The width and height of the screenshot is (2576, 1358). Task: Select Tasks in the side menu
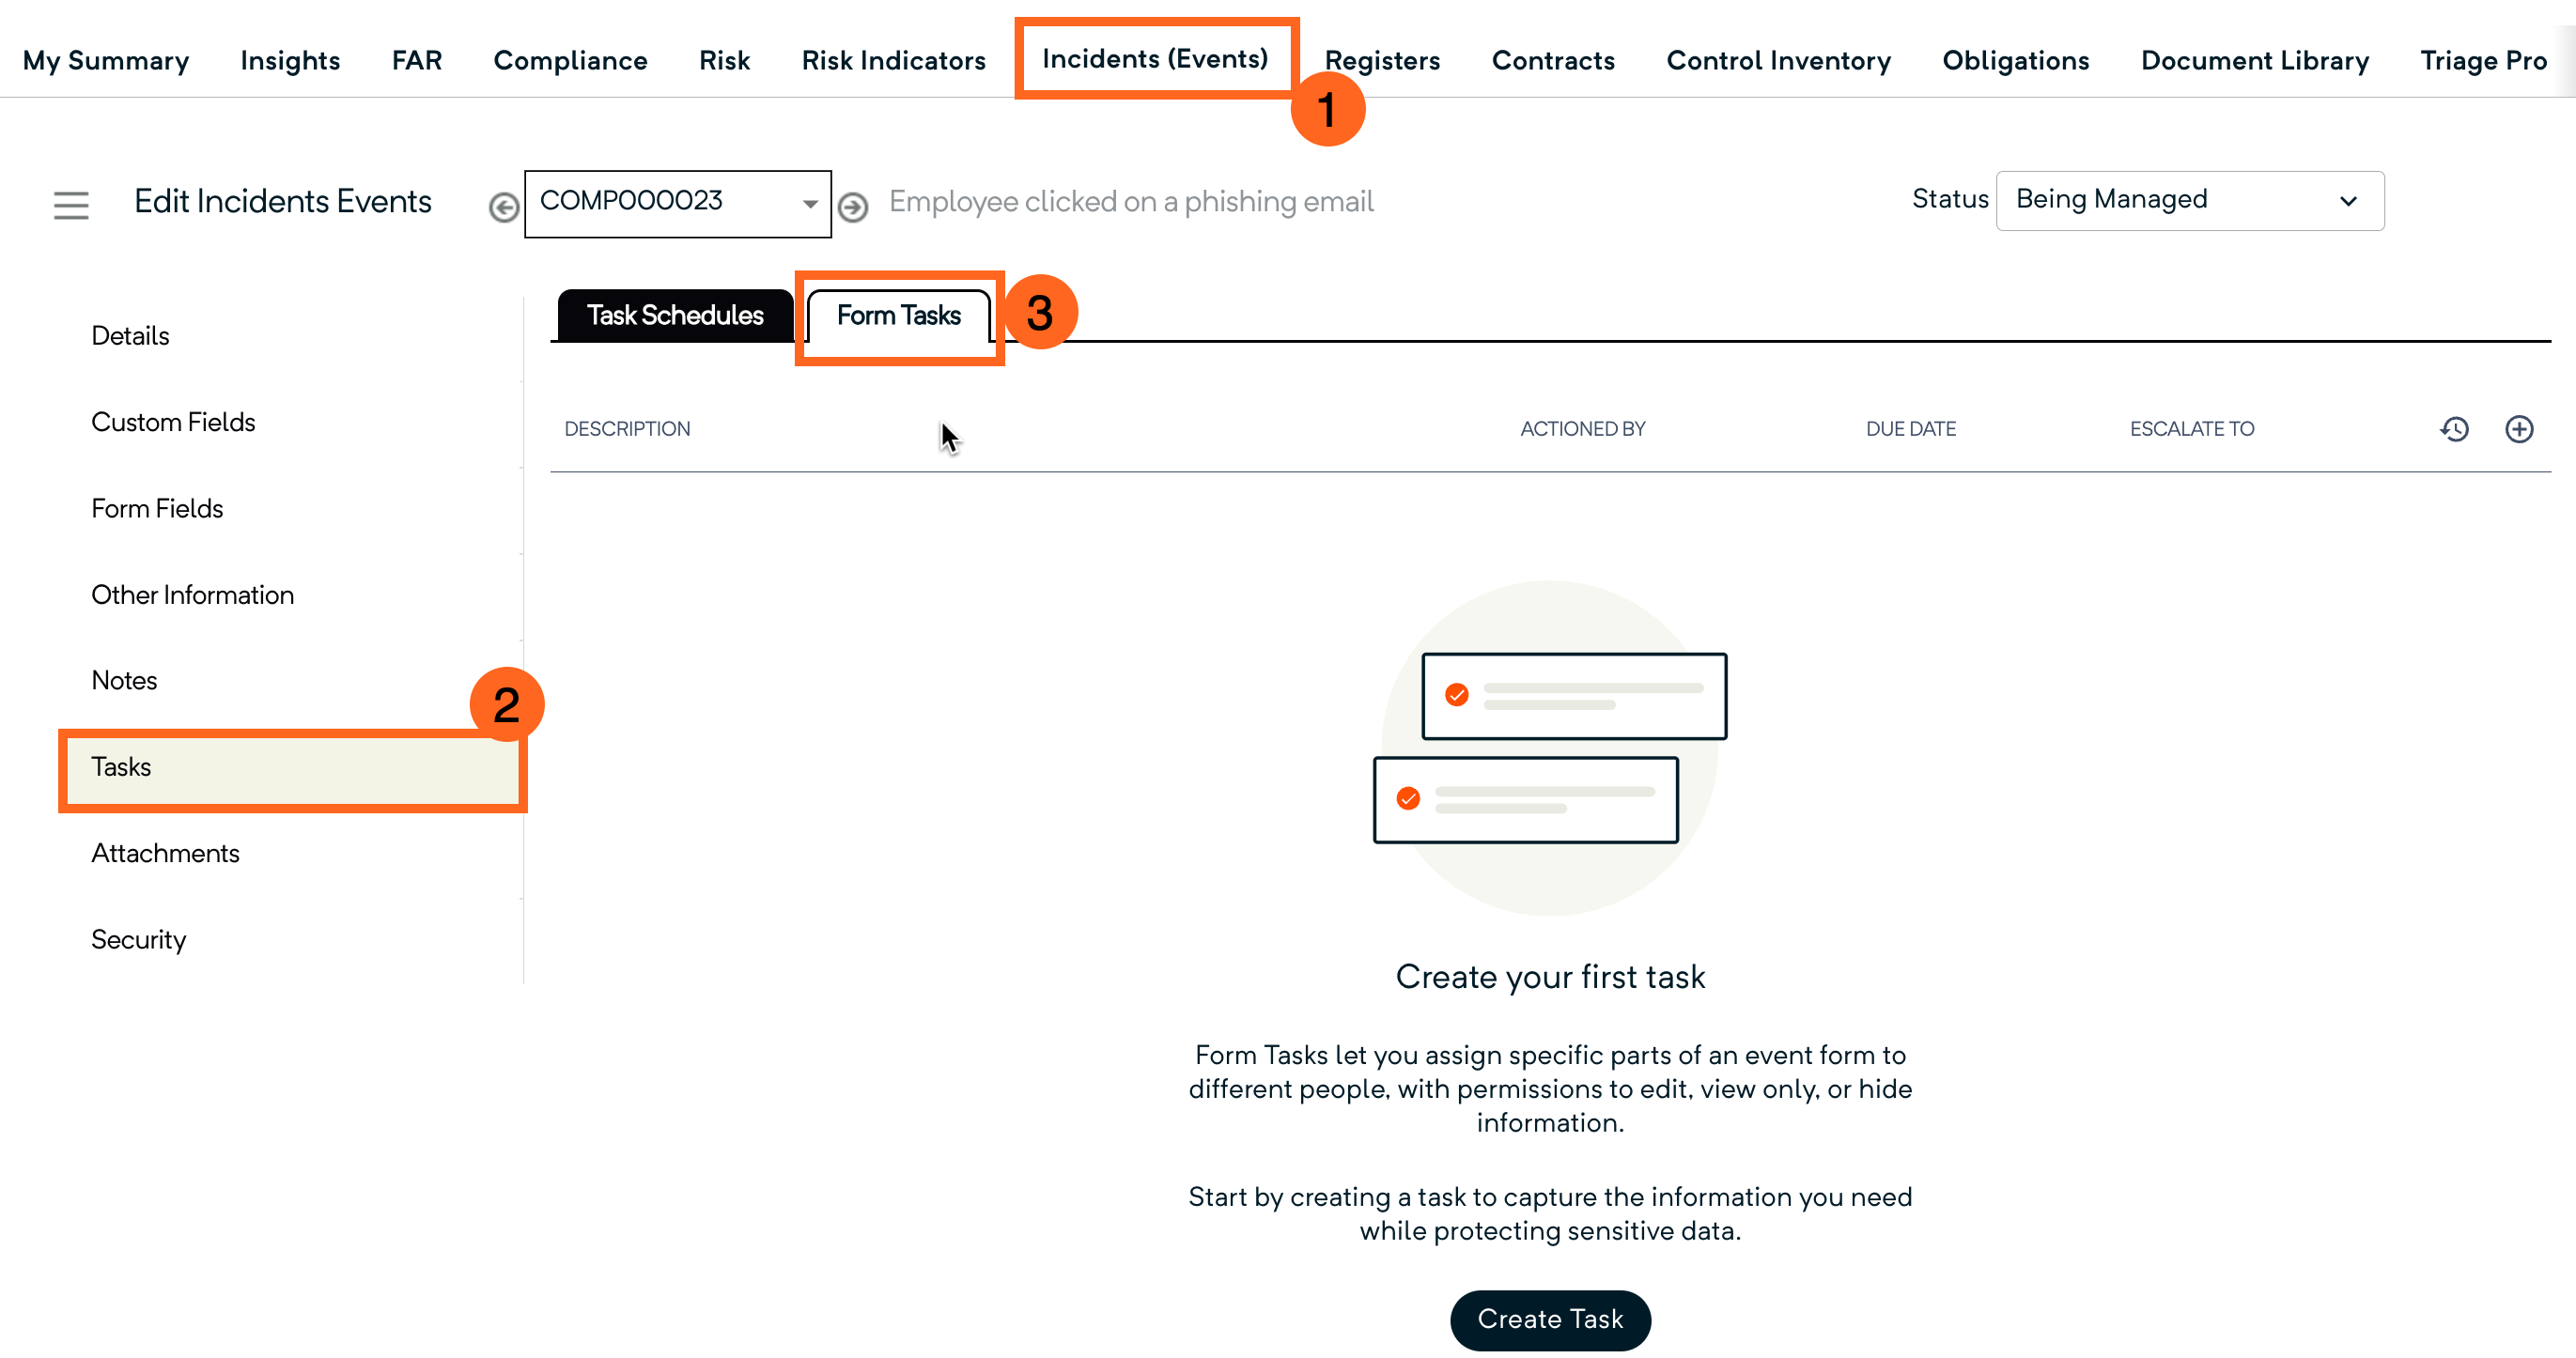point(121,767)
